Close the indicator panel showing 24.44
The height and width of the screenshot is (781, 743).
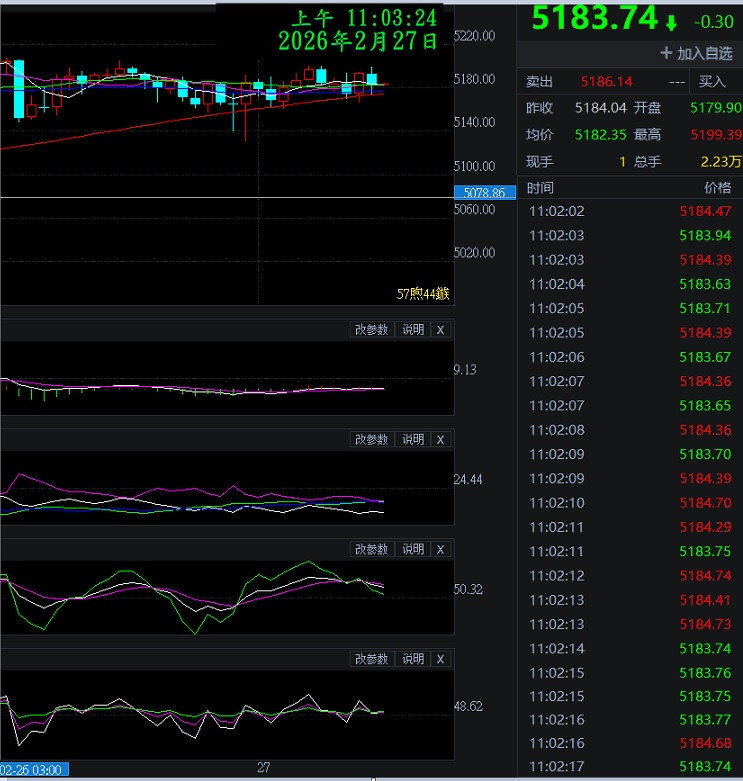441,440
